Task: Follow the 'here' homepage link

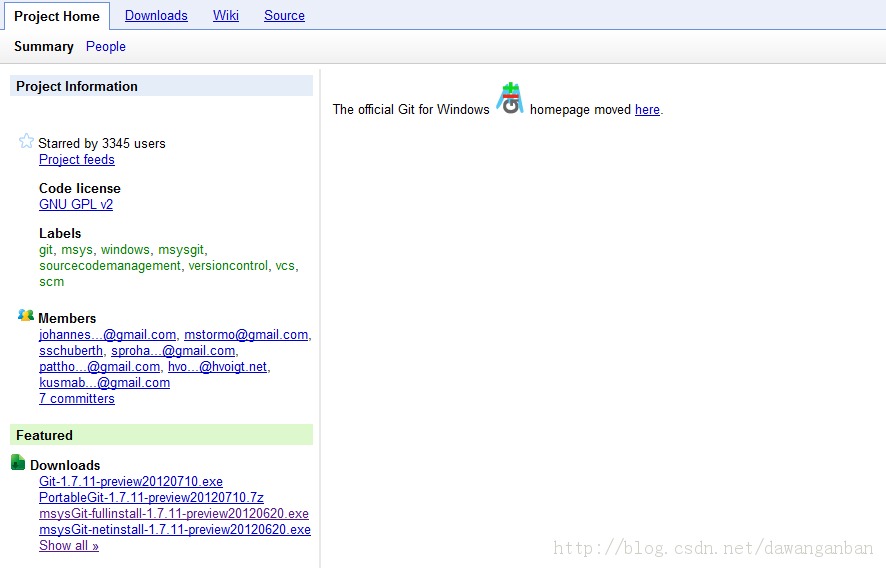Action: pos(647,110)
